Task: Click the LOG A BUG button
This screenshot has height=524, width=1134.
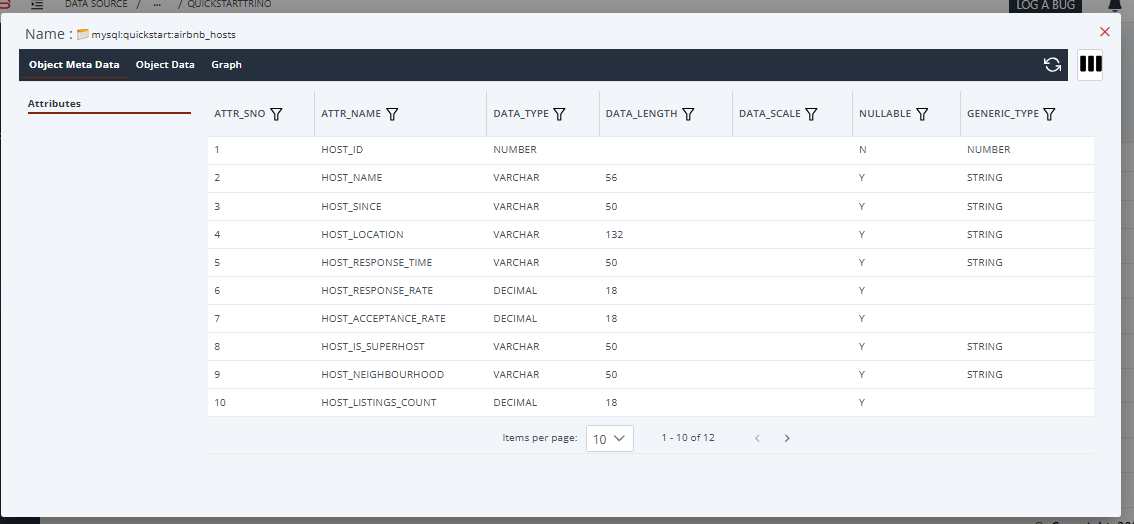Action: pyautogui.click(x=1045, y=5)
